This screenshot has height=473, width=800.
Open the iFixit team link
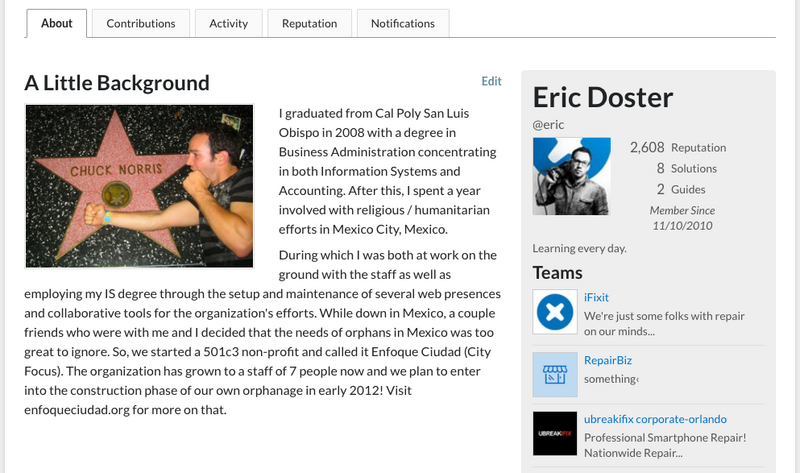coord(598,297)
